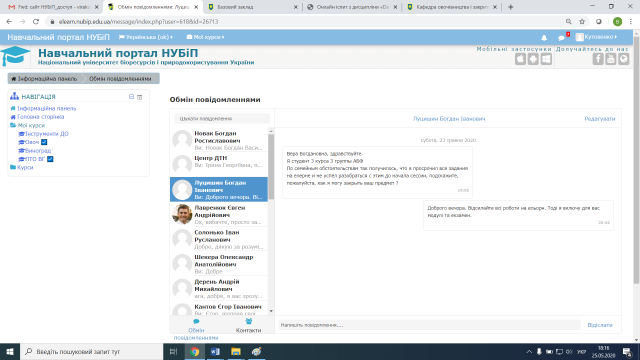
Task: Open the notifications bell icon
Action: 544,38
